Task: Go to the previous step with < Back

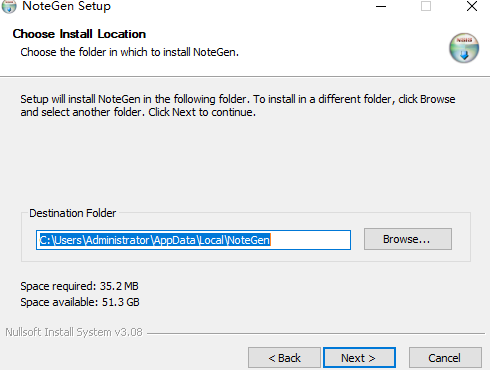Action: (x=284, y=358)
